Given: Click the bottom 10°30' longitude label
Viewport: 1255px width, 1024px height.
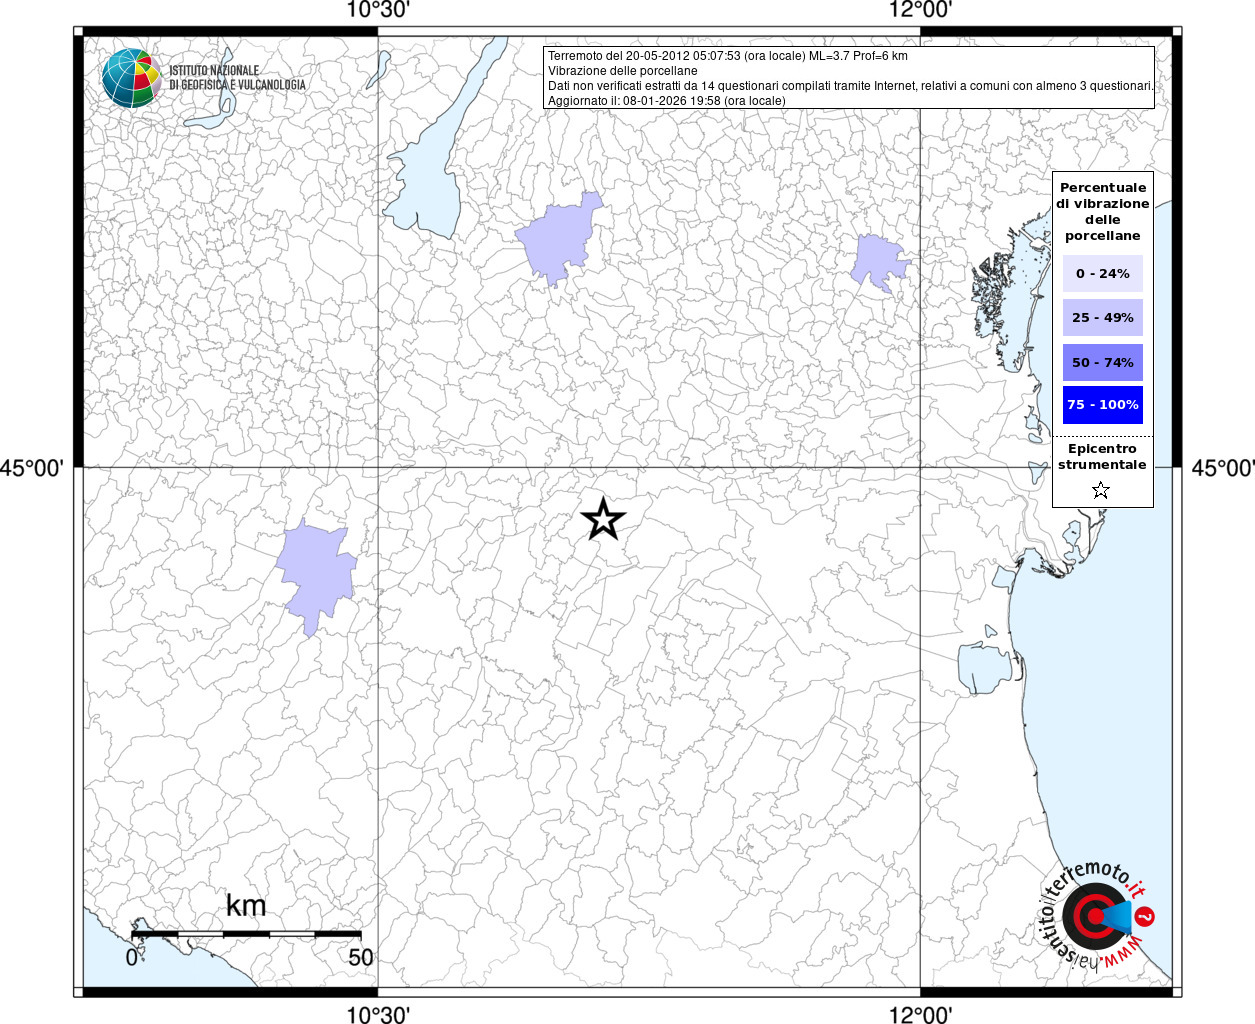Looking at the screenshot, I should point(378,1014).
